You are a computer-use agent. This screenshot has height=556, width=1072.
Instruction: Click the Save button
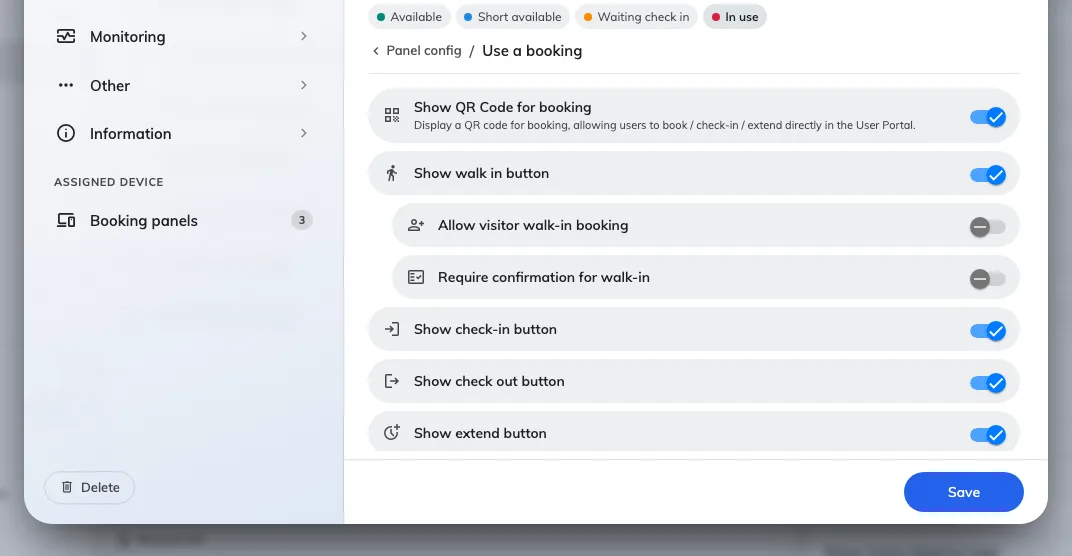(x=963, y=492)
